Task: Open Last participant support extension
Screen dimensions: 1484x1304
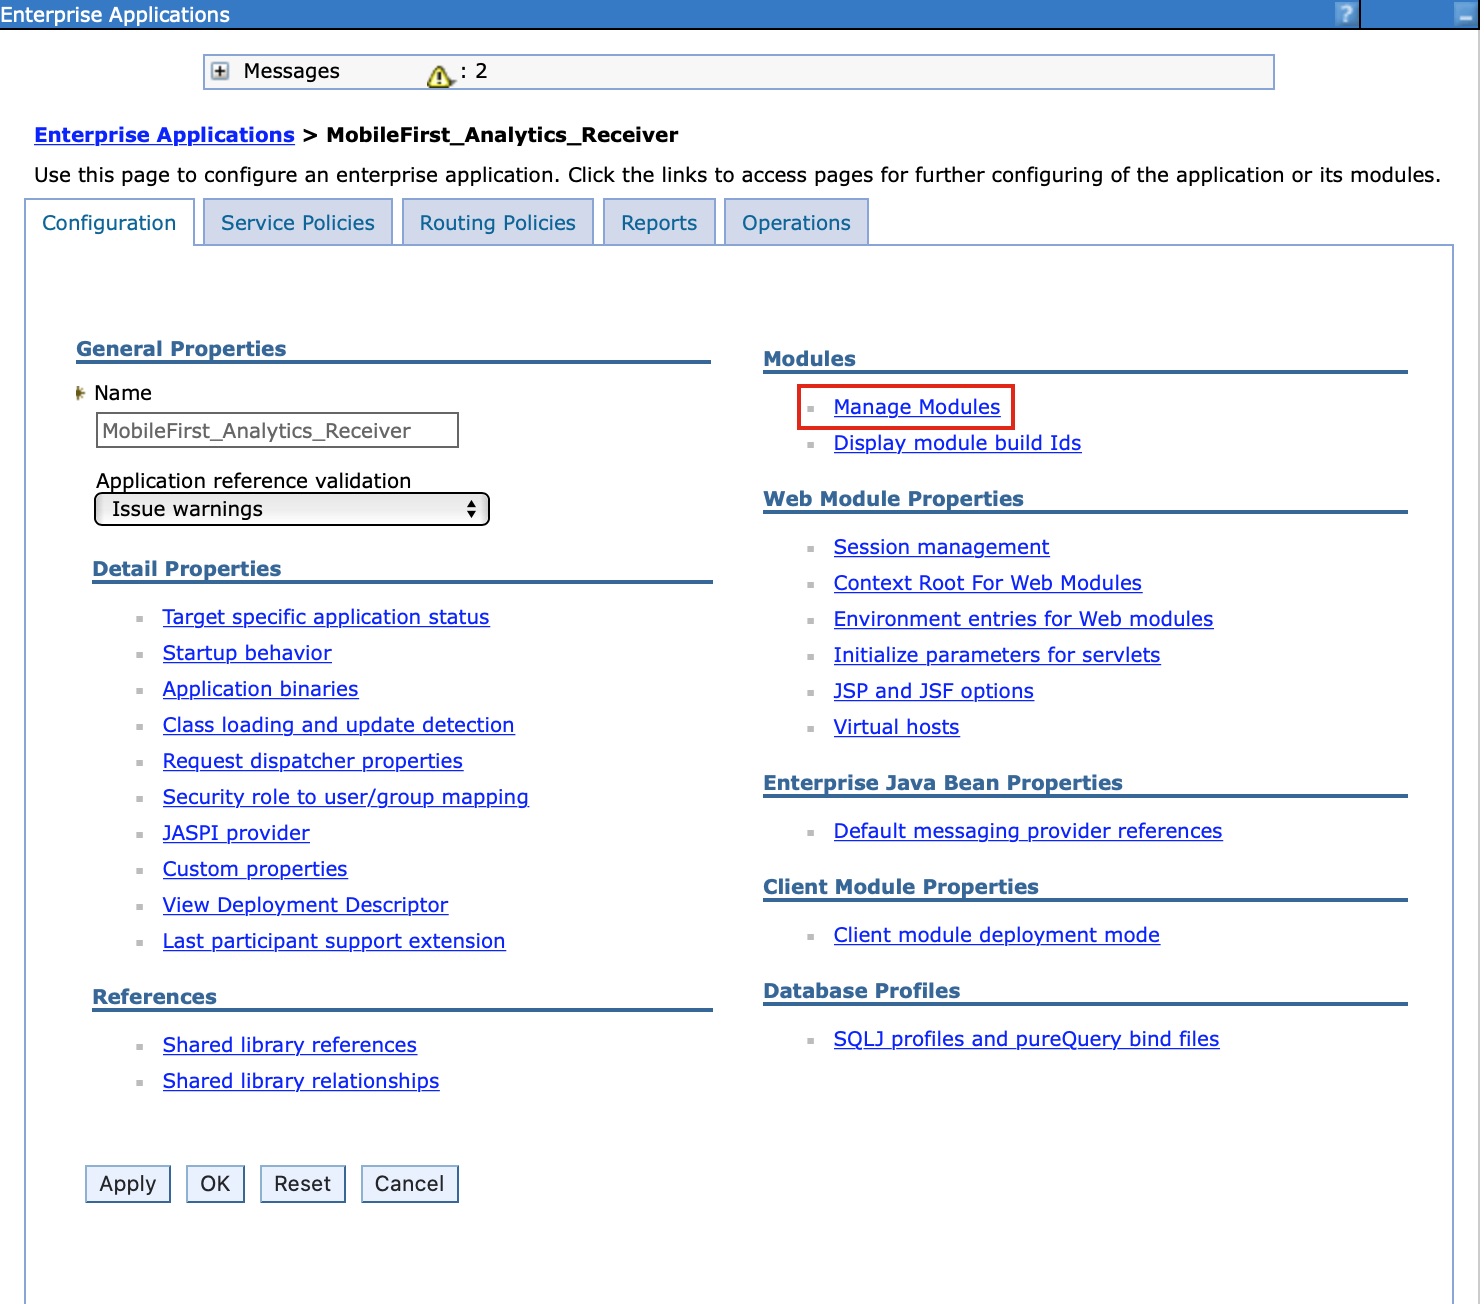Action: click(x=334, y=941)
